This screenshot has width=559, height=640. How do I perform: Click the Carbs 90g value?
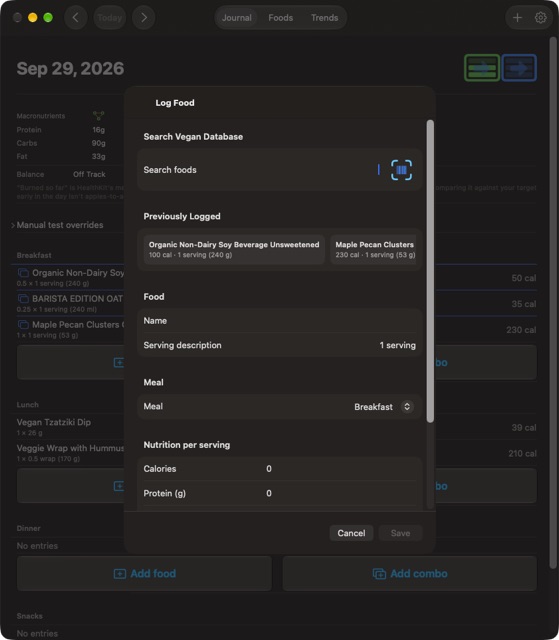pyautogui.click(x=98, y=143)
